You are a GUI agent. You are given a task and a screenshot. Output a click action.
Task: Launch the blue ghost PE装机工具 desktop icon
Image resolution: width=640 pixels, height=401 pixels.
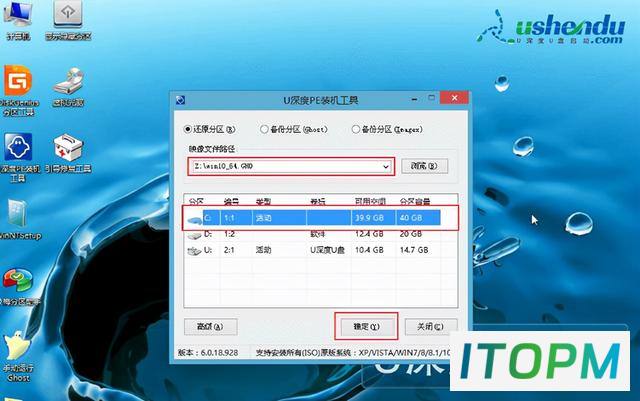pyautogui.click(x=18, y=157)
